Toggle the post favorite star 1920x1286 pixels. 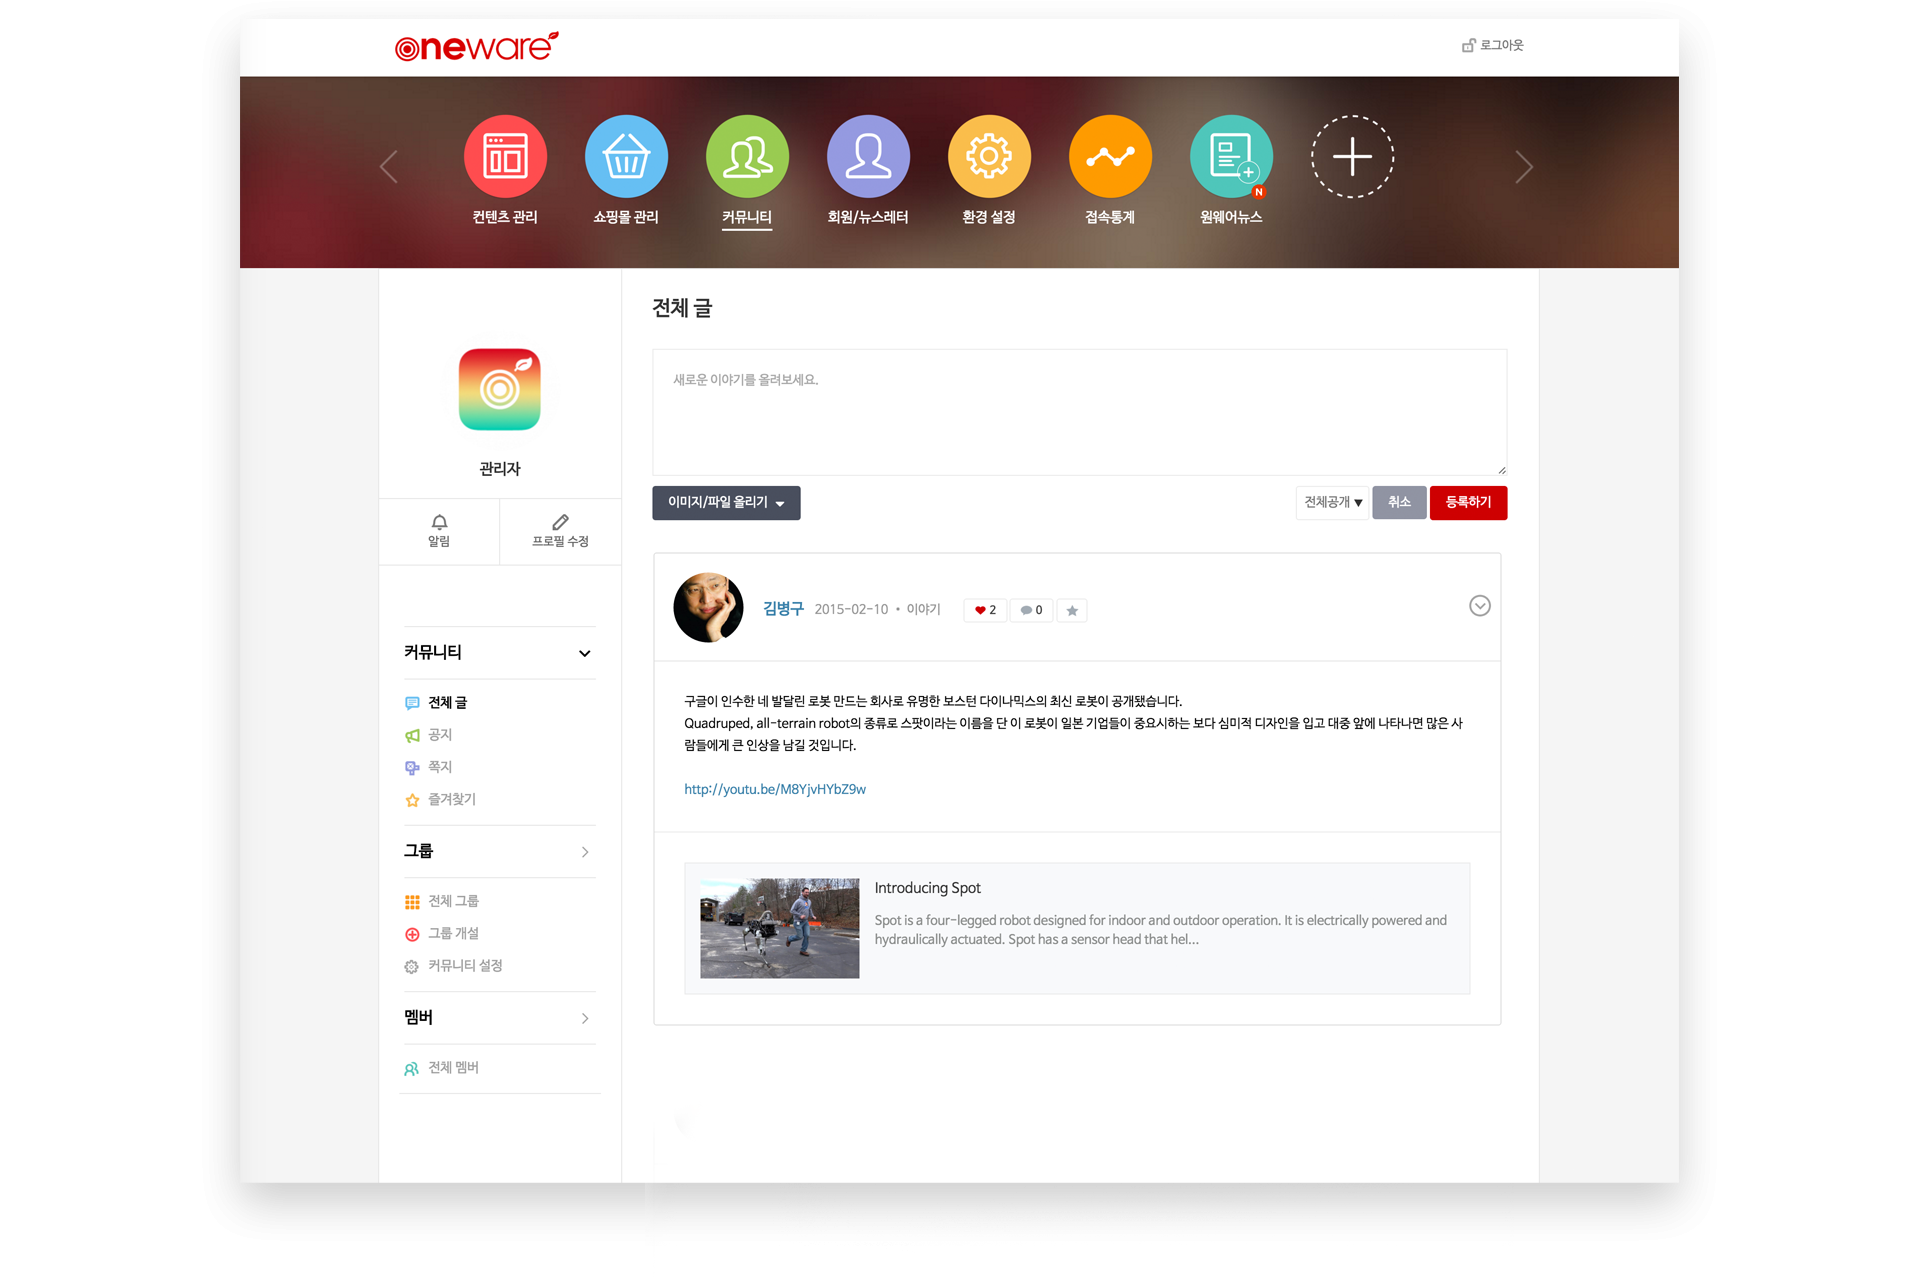point(1072,610)
